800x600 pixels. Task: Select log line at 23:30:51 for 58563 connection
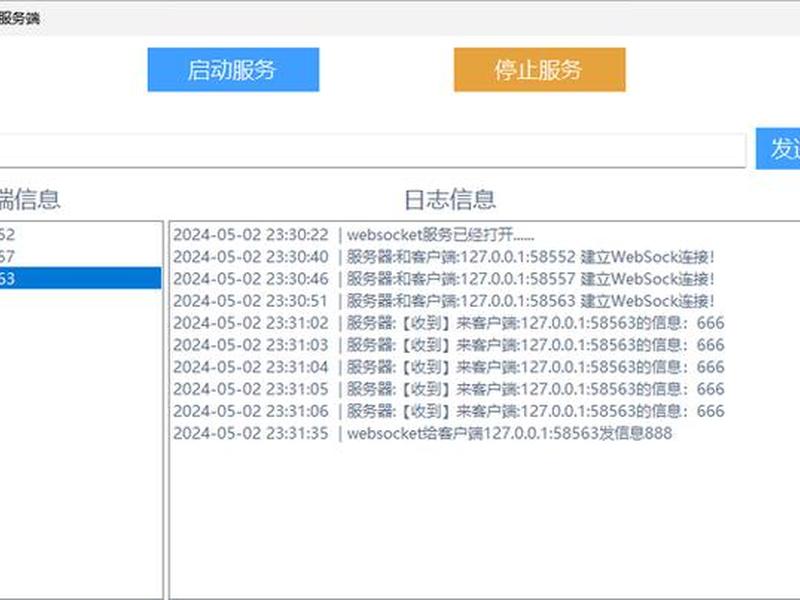(x=443, y=301)
